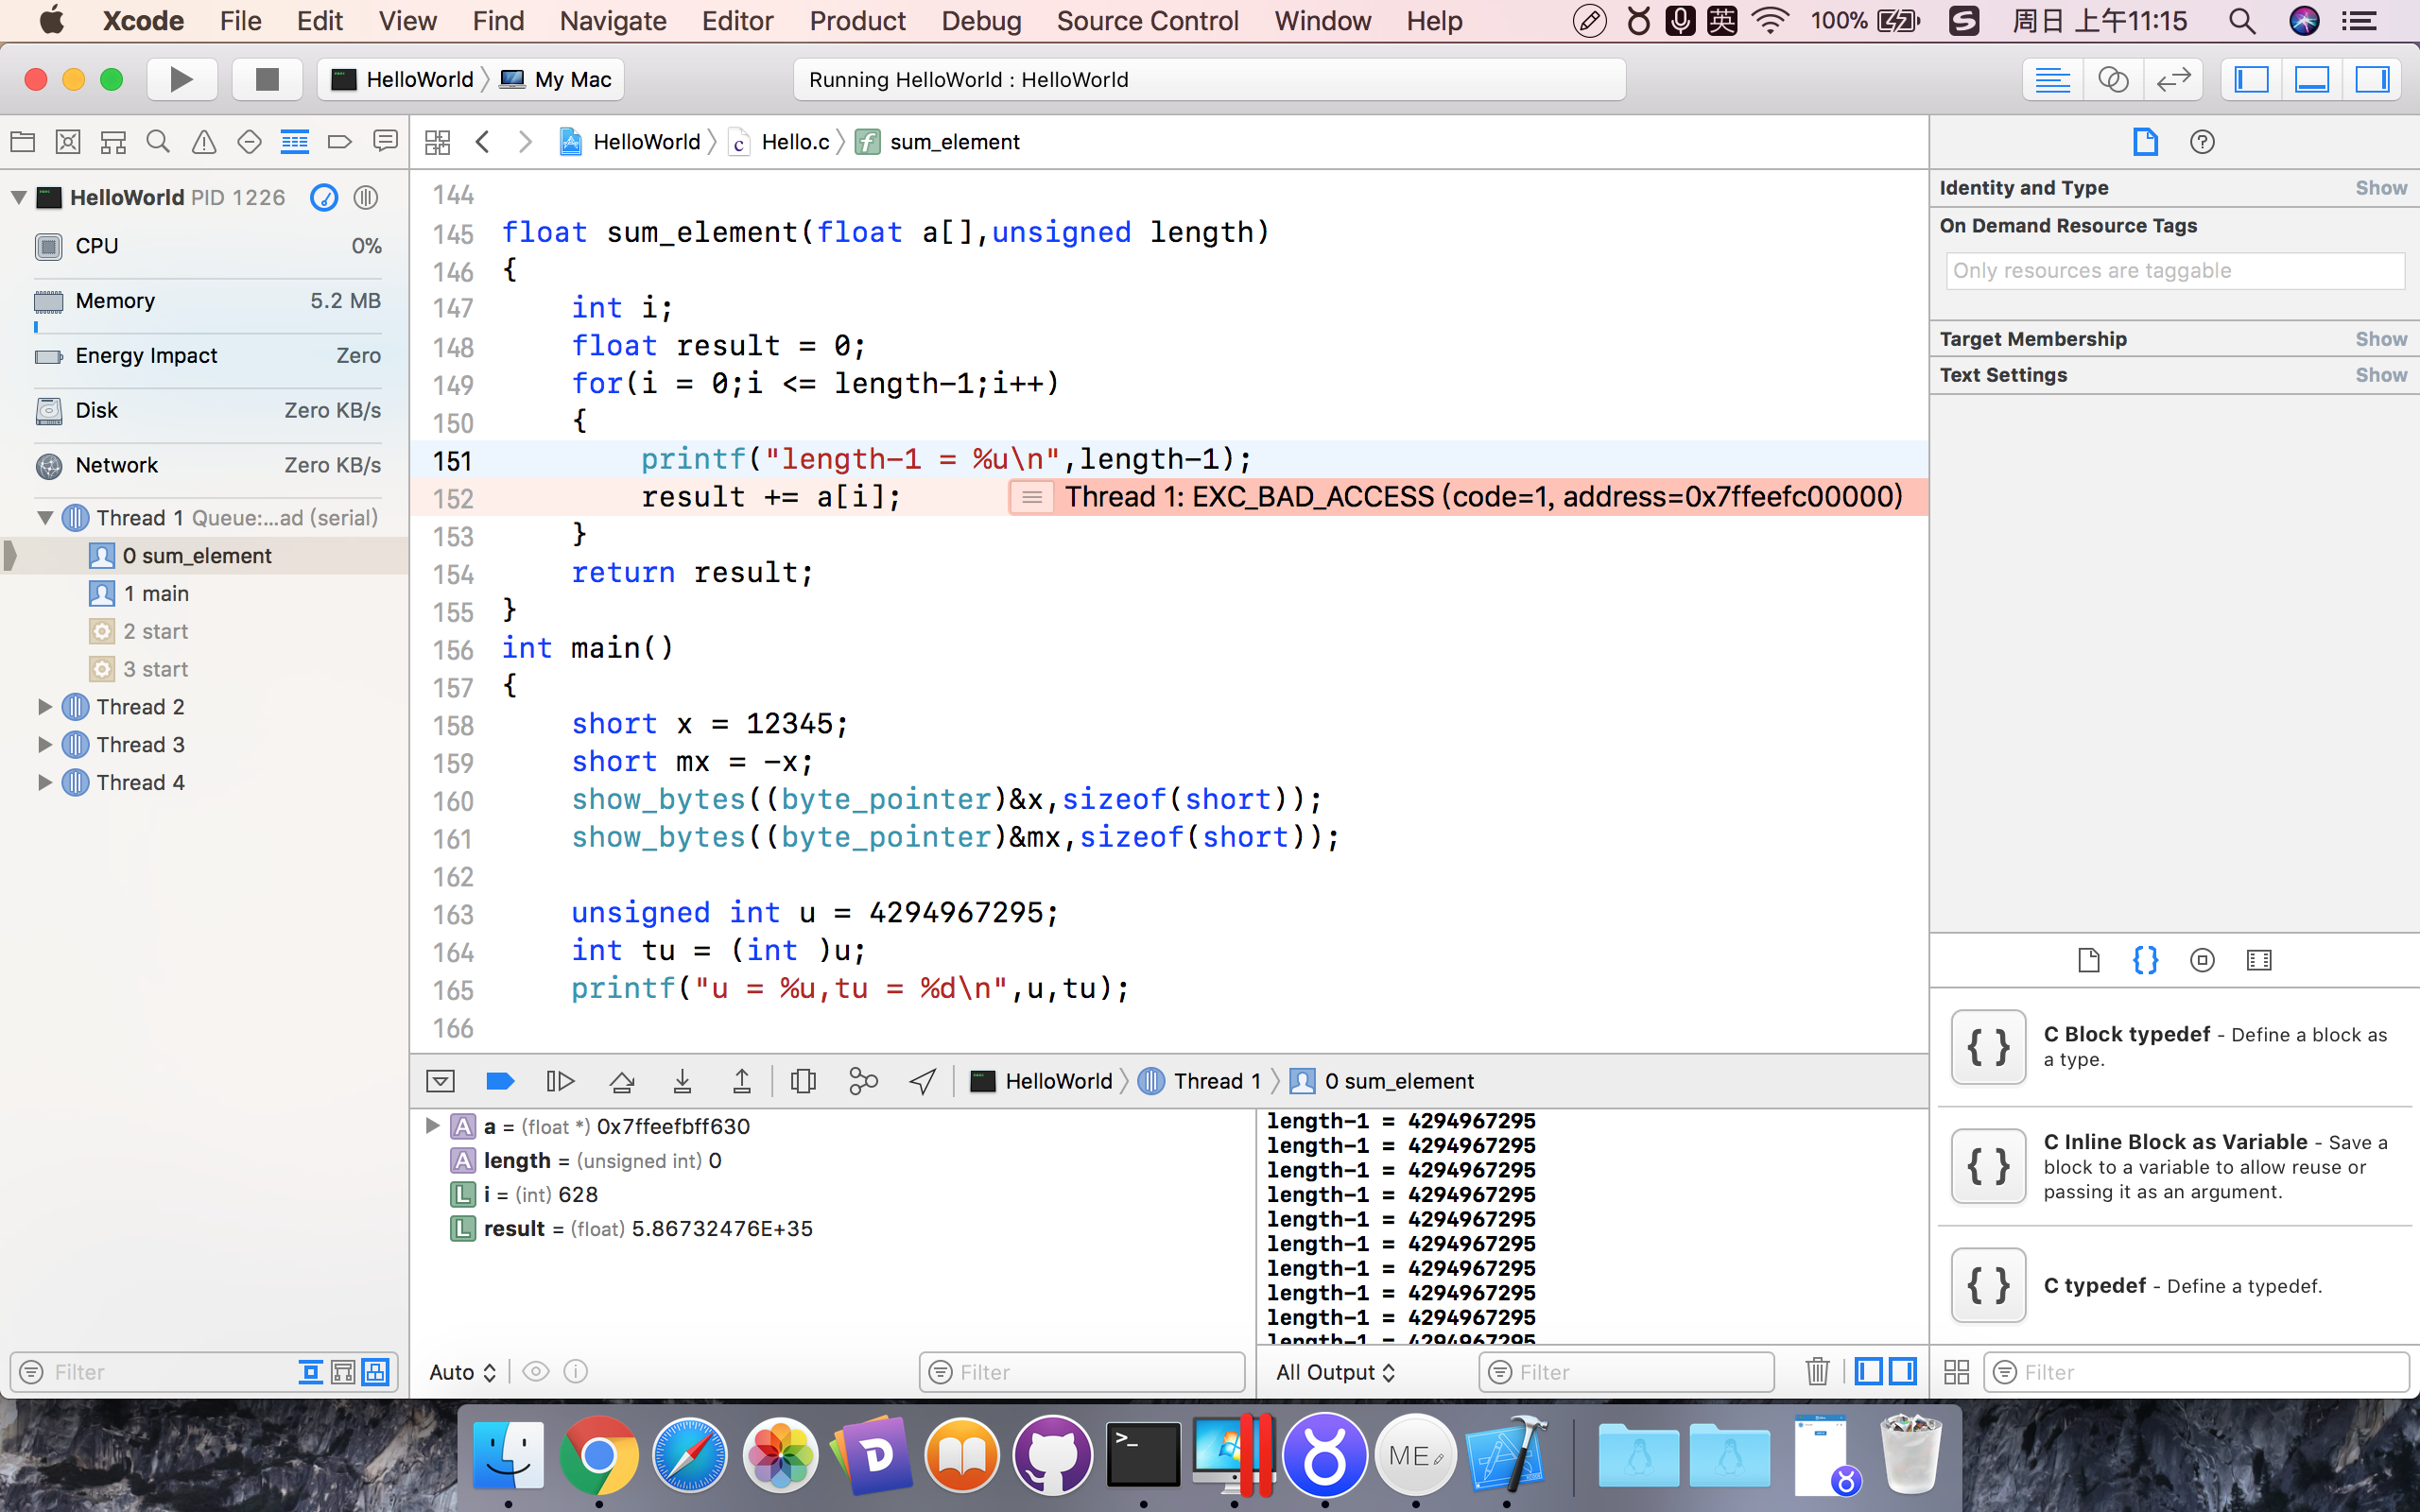Open All Output dropdown
Viewport: 2420px width, 1512px height.
(1334, 1372)
